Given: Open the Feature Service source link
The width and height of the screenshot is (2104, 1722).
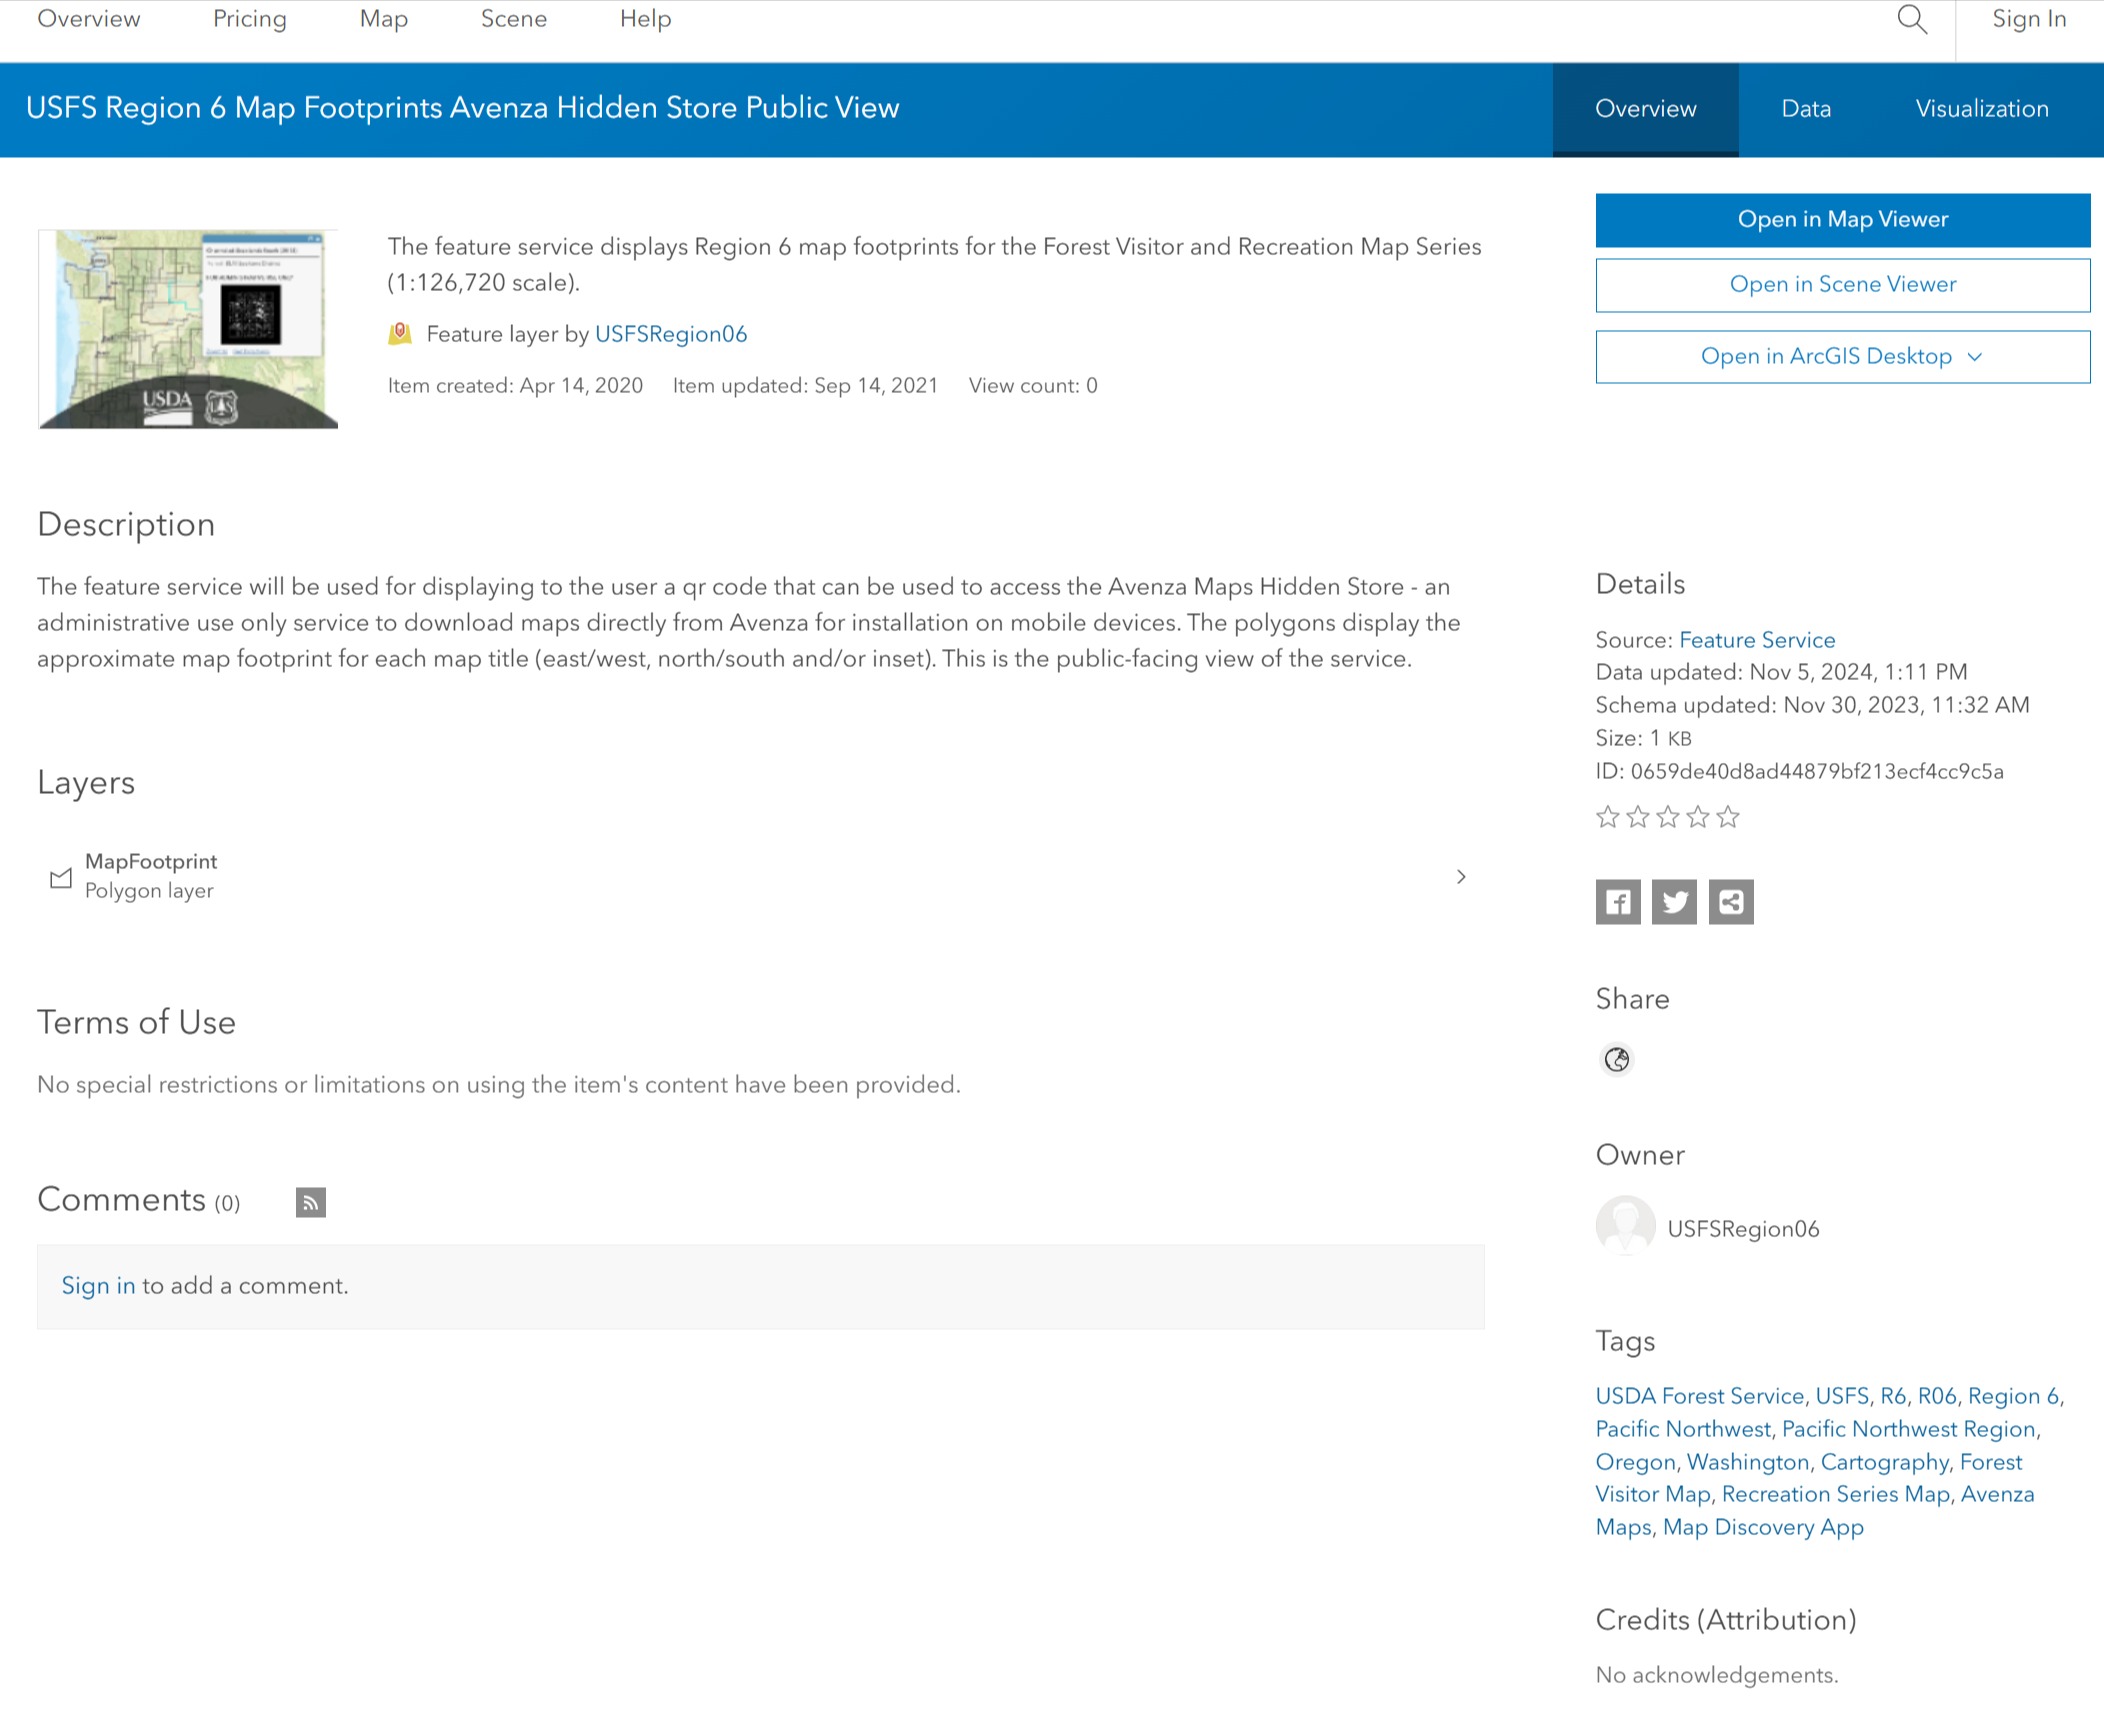Looking at the screenshot, I should point(1757,640).
